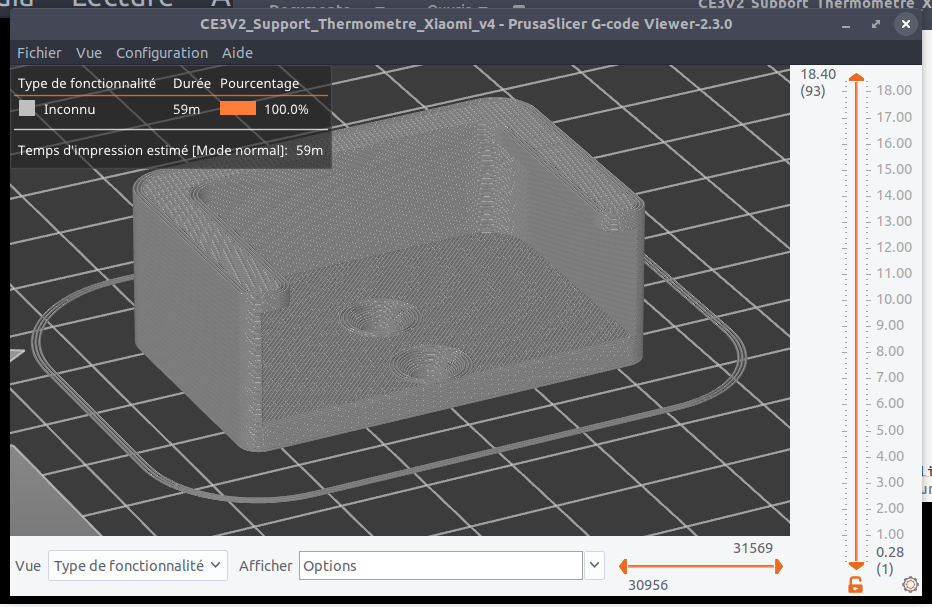Click the 30956 move number

[x=648, y=585]
